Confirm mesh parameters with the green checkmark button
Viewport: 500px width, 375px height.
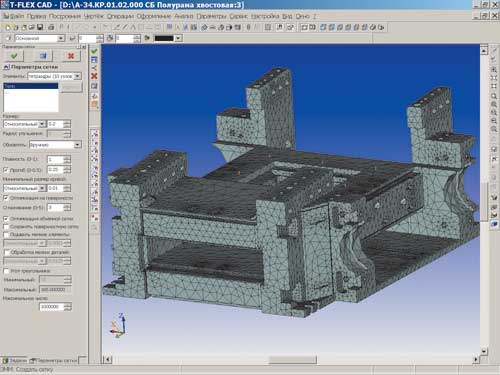click(x=14, y=56)
